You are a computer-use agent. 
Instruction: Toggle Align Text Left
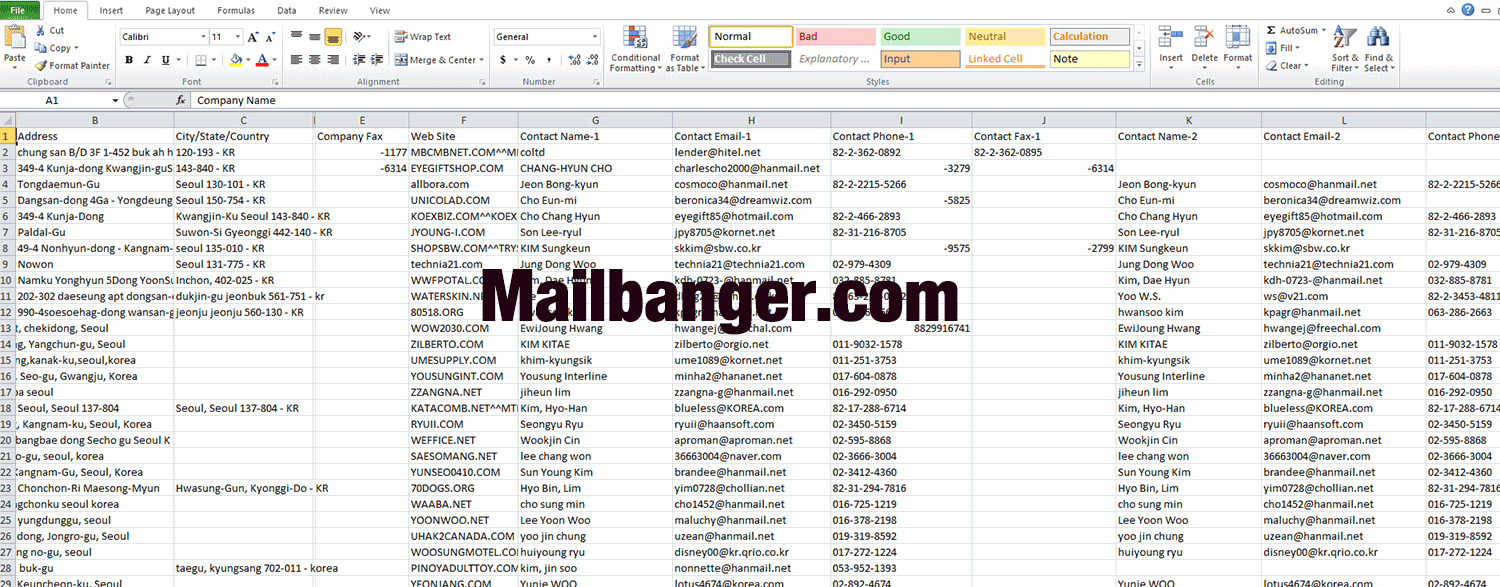tap(296, 60)
